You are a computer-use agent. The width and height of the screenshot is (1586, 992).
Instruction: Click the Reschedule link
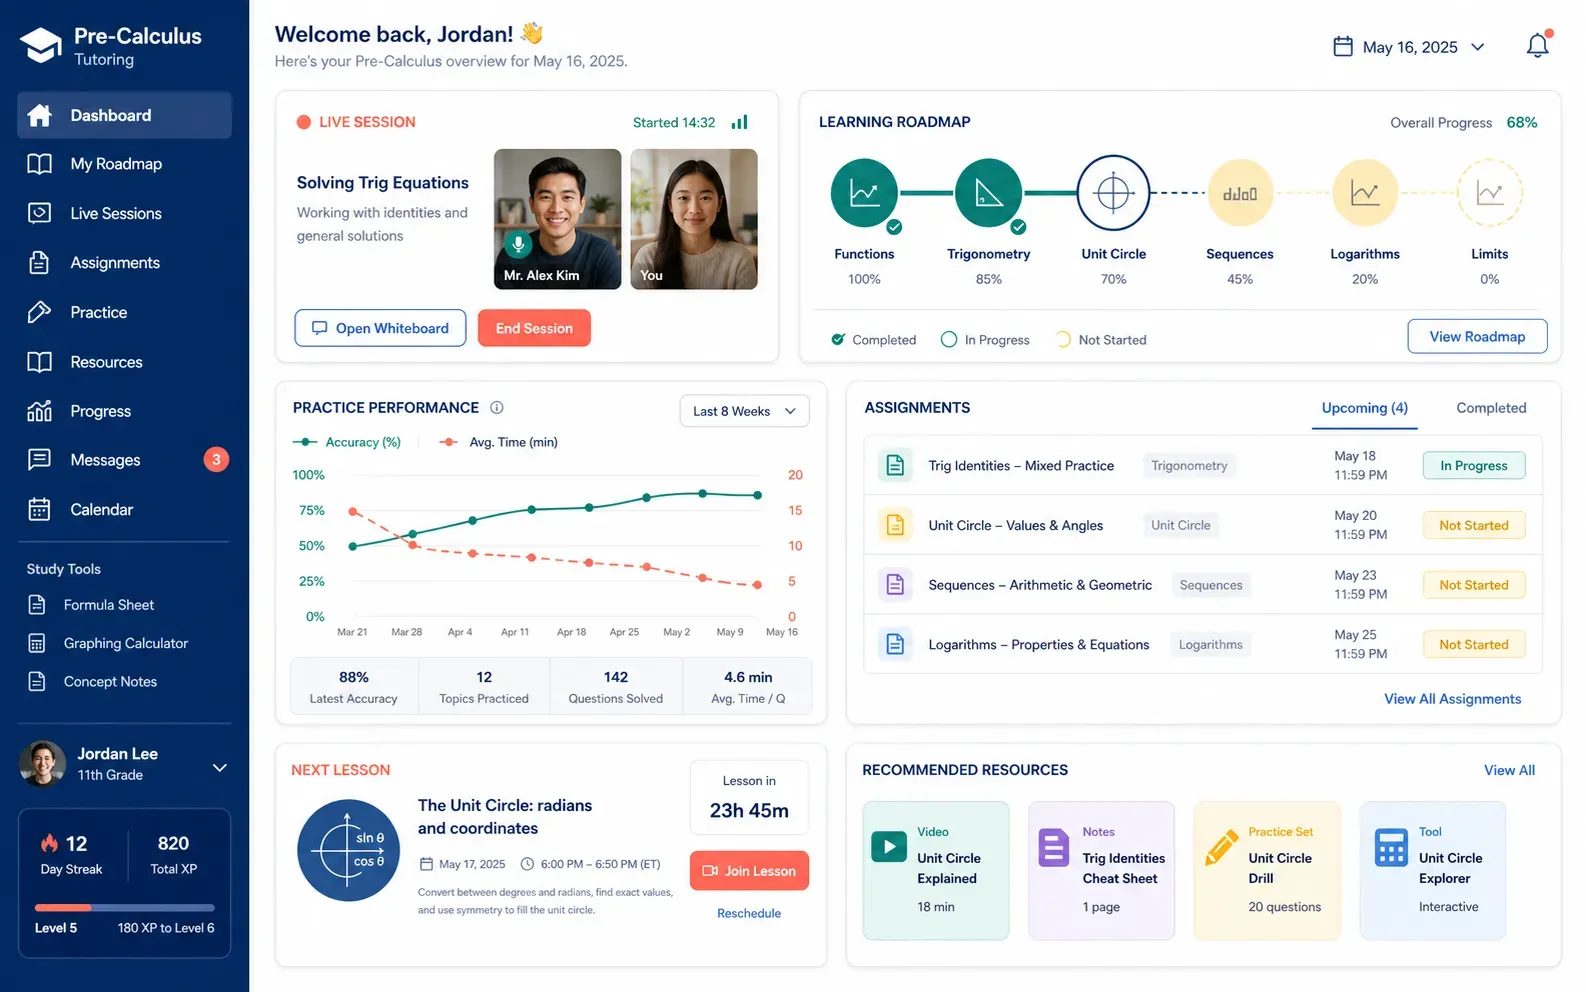coord(749,913)
